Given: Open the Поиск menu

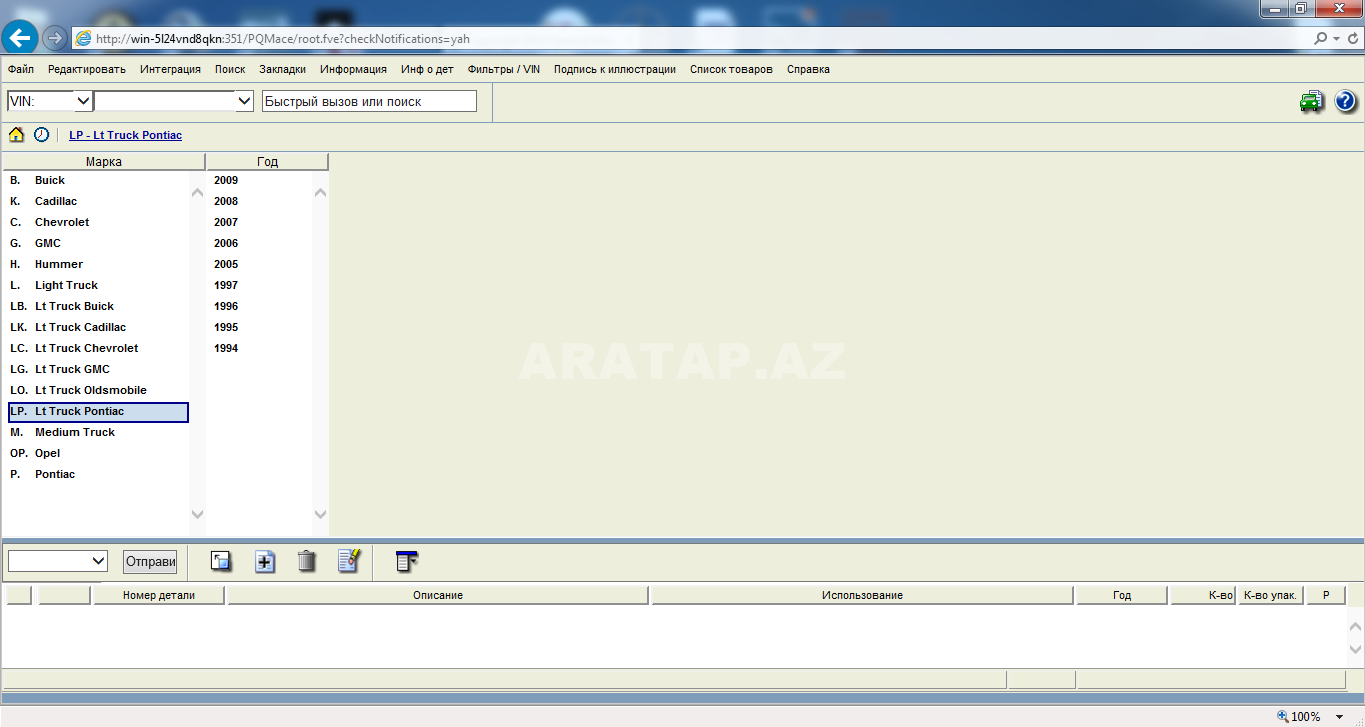Looking at the screenshot, I should (230, 69).
